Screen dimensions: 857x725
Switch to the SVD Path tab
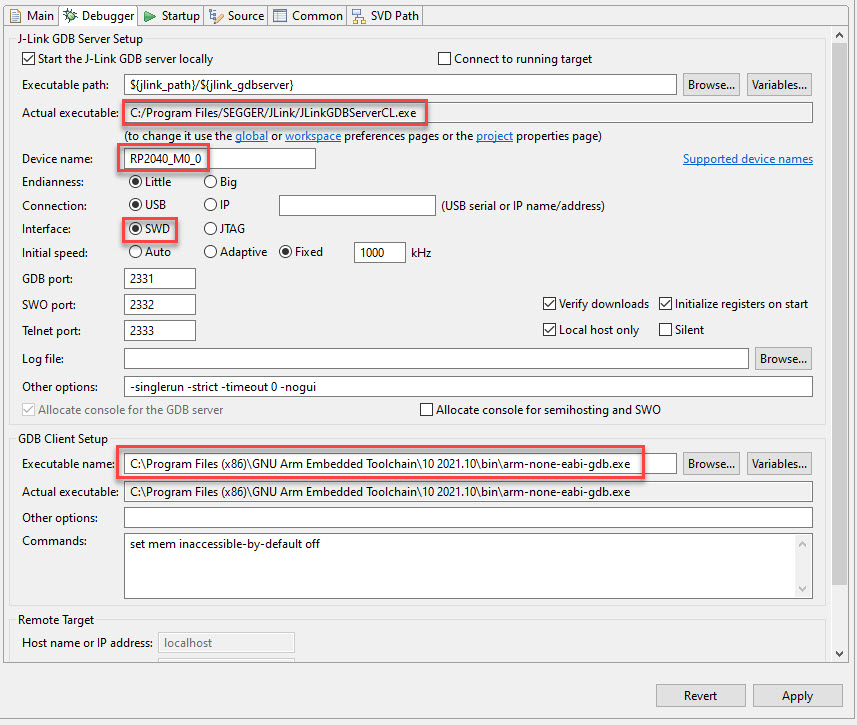tap(386, 16)
